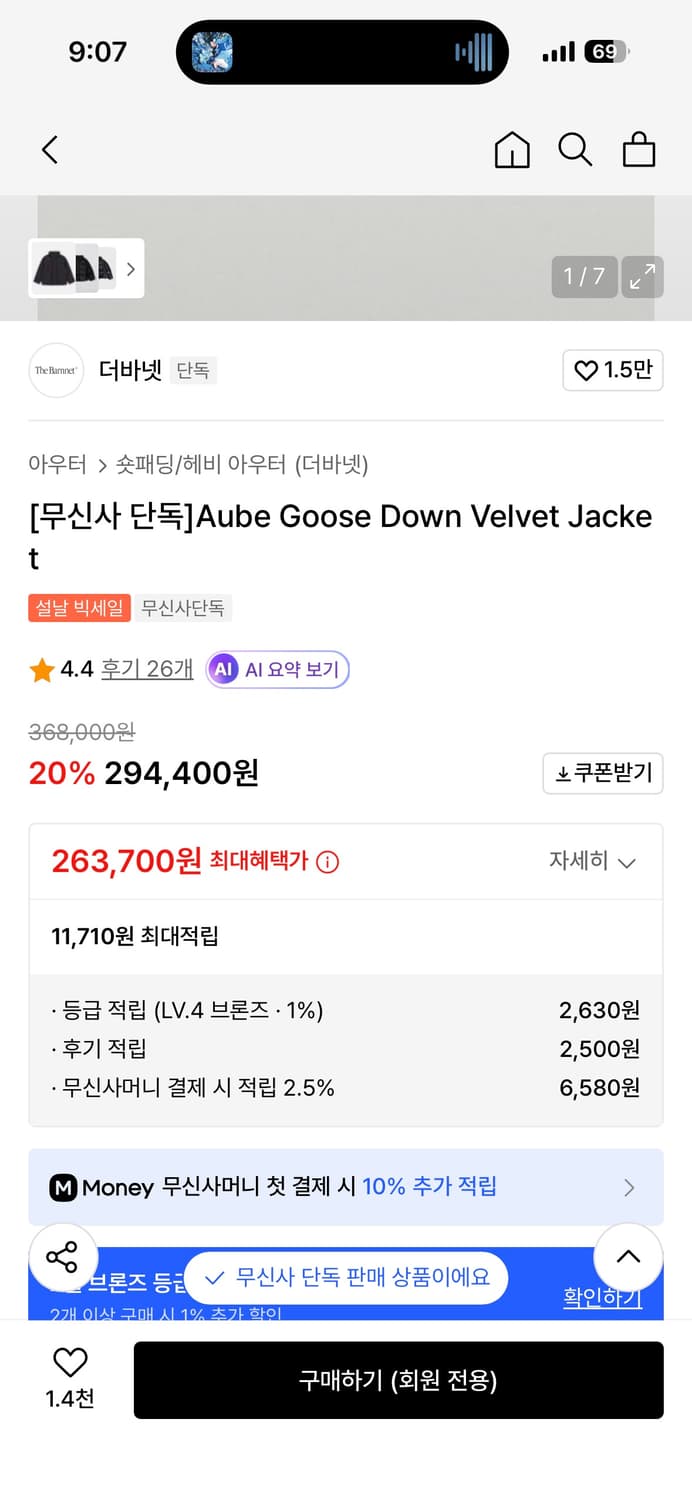Viewport: 692px width, 1500px height.
Task: Open the shopping bag icon
Action: point(639,149)
